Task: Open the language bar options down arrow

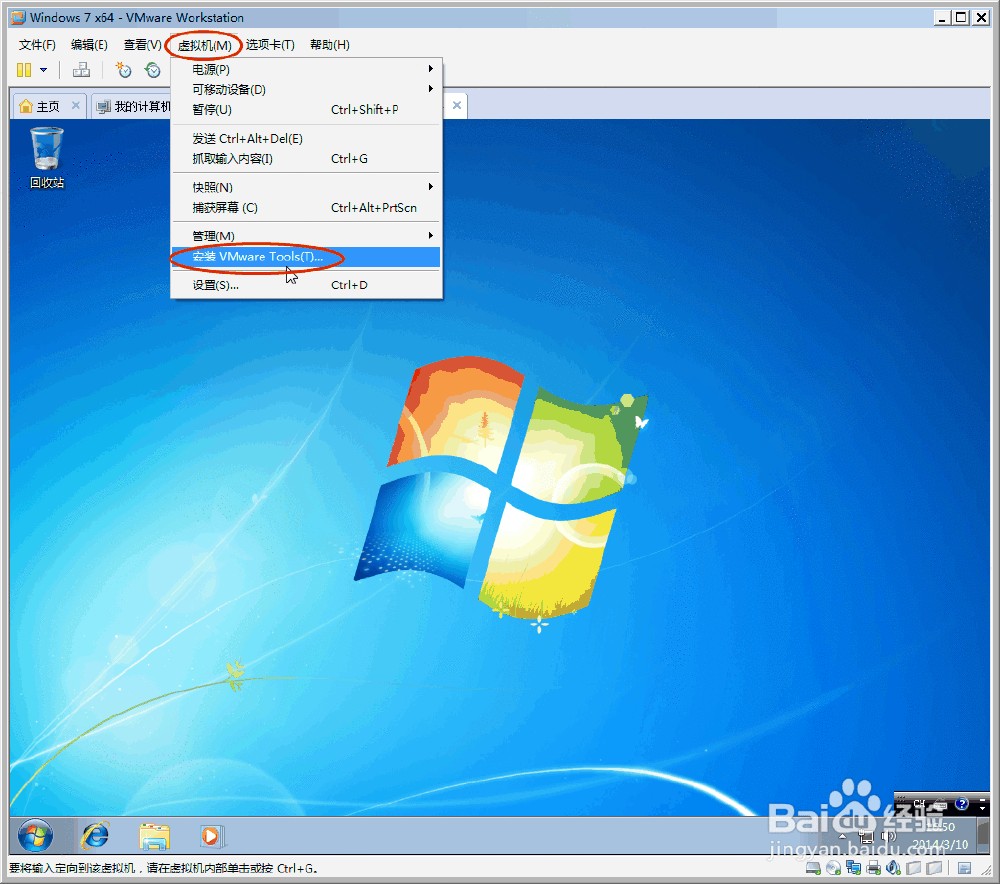Action: (x=982, y=807)
